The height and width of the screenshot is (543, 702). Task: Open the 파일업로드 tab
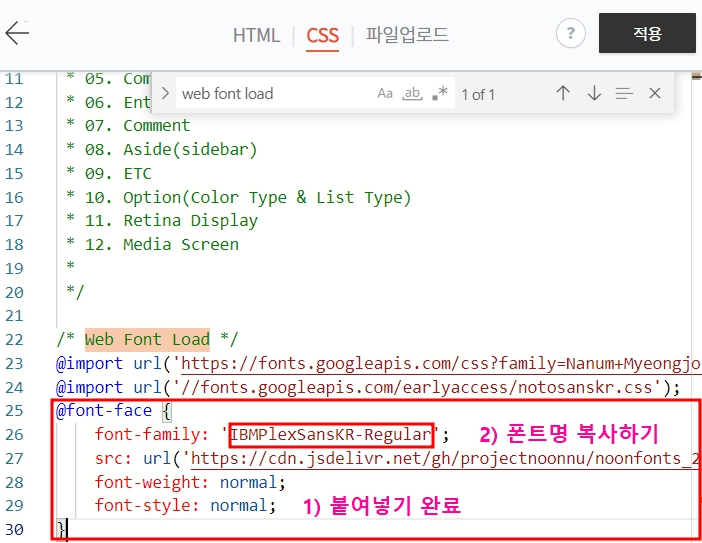[x=407, y=34]
